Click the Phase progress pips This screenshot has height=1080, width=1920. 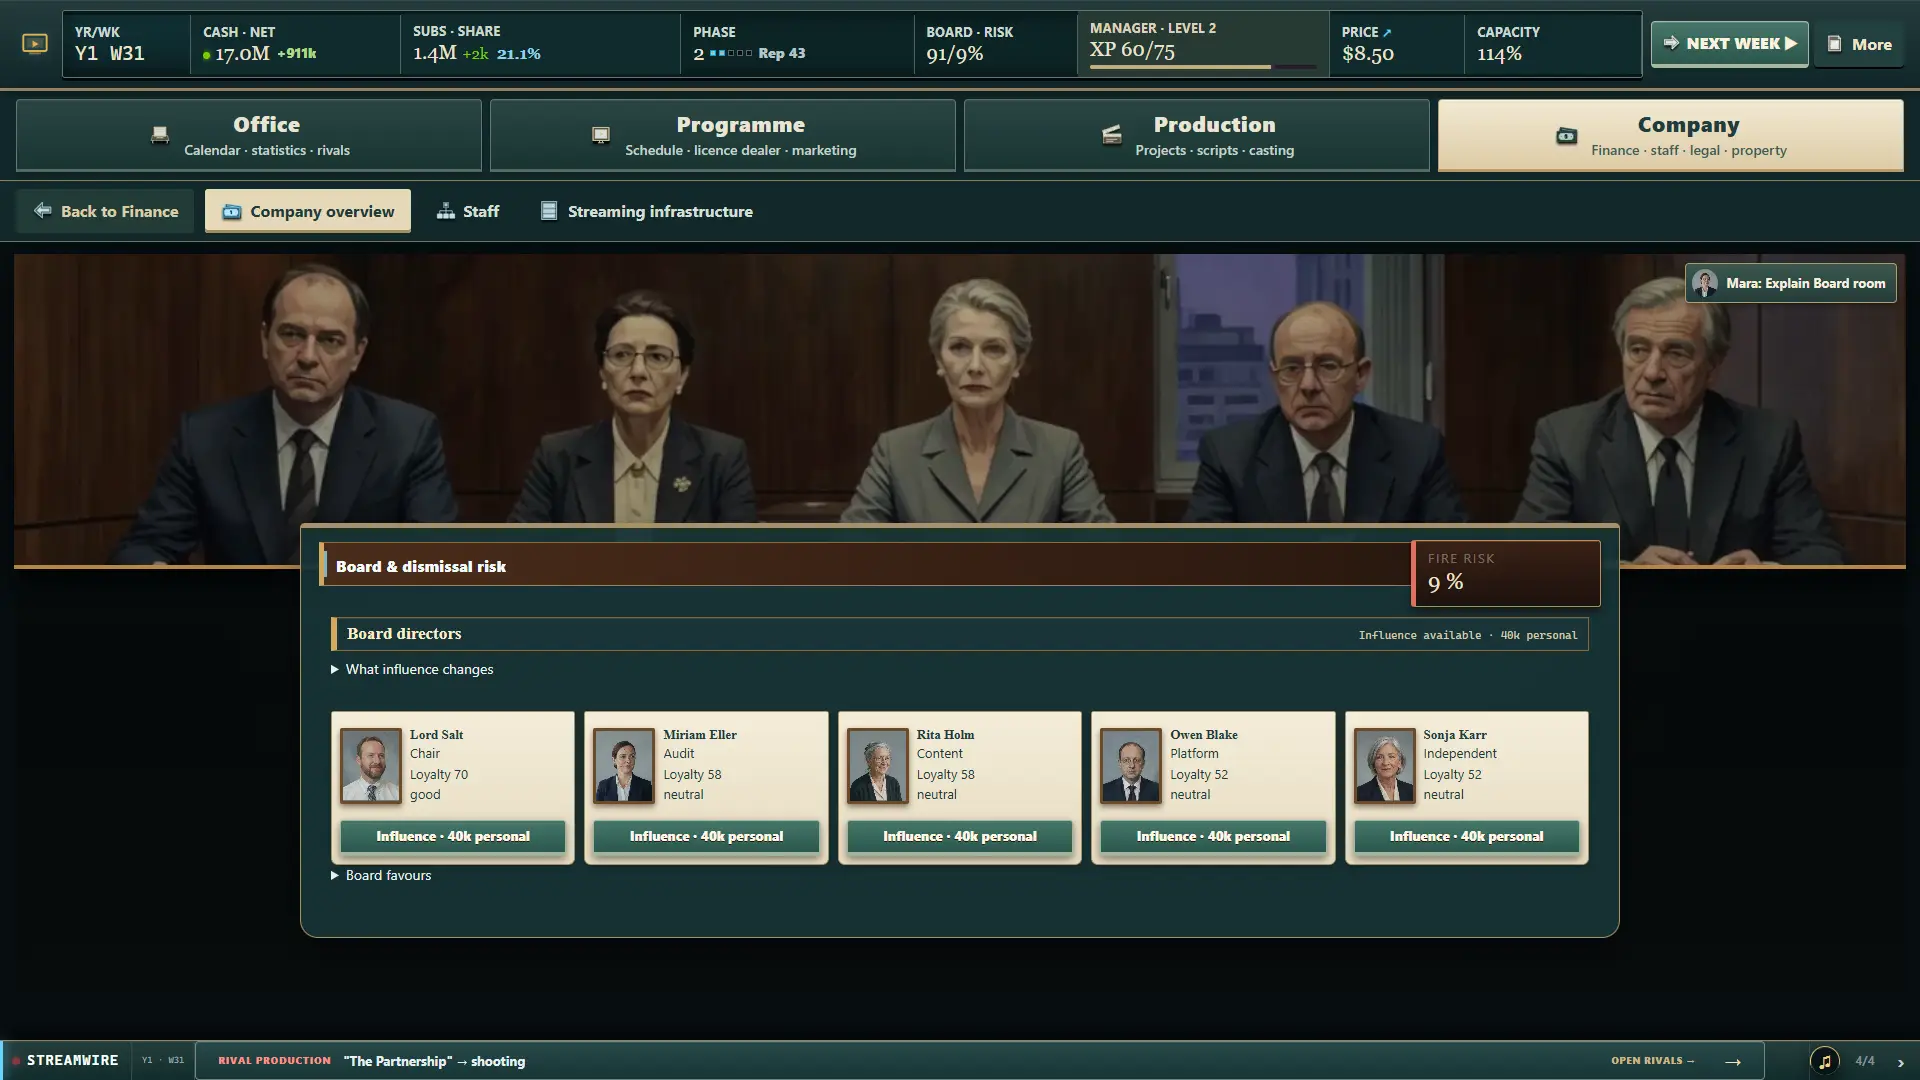pyautogui.click(x=731, y=53)
